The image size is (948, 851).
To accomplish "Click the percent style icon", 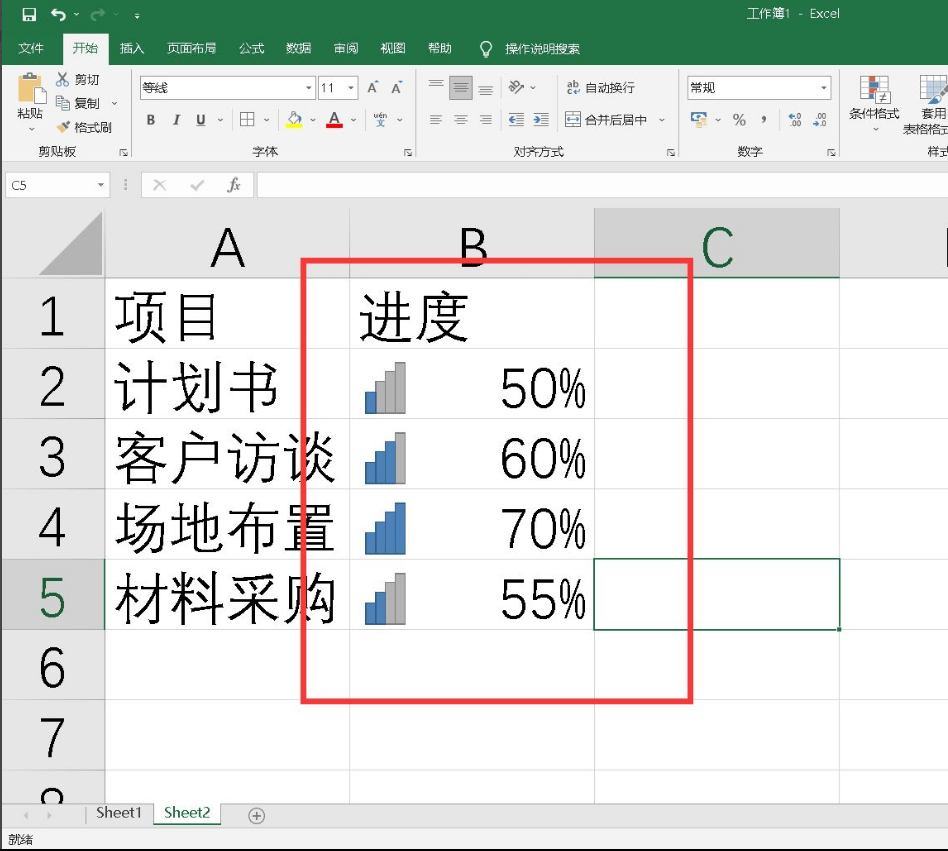I will [x=739, y=120].
